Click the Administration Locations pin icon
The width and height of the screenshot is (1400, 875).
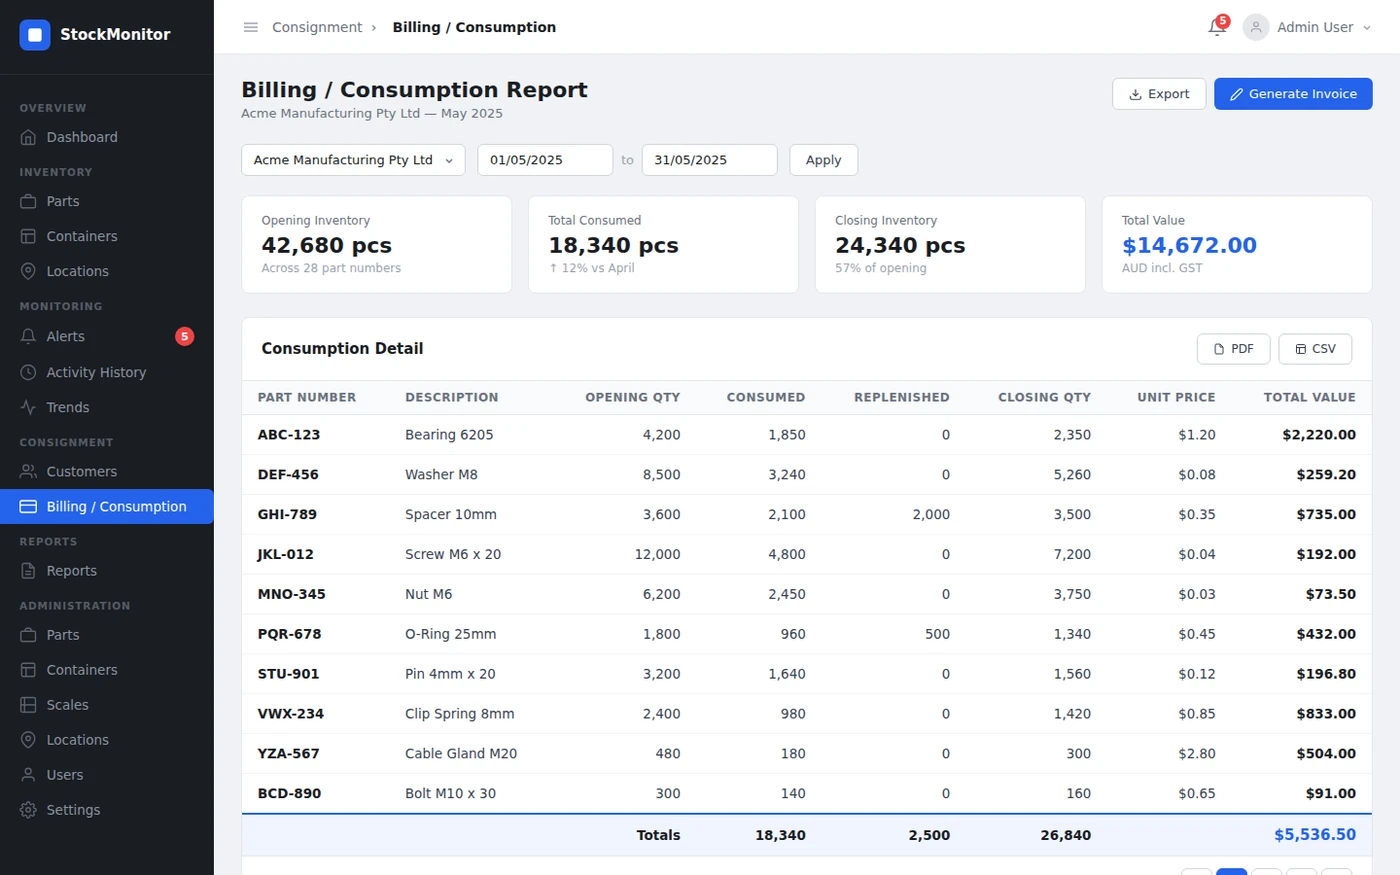[28, 739]
